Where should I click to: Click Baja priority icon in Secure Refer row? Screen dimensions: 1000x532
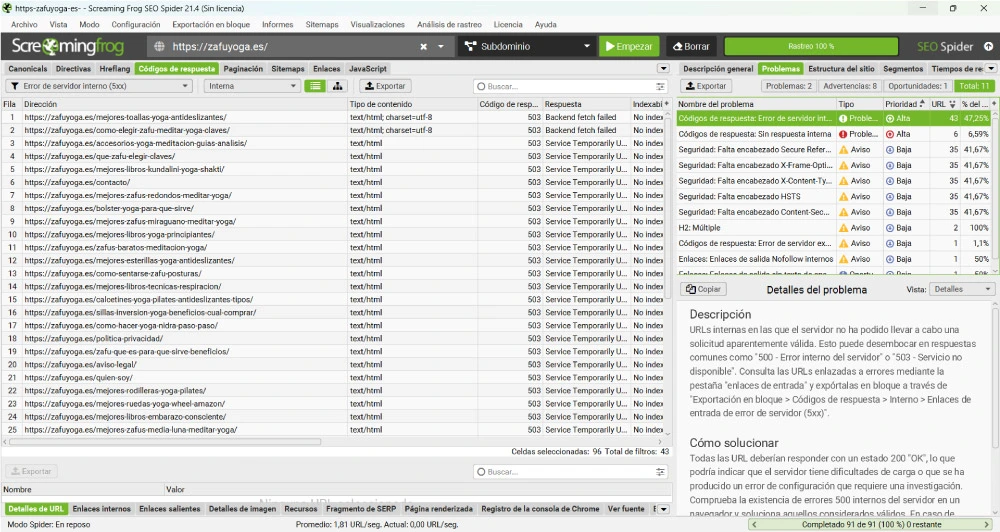(890, 150)
